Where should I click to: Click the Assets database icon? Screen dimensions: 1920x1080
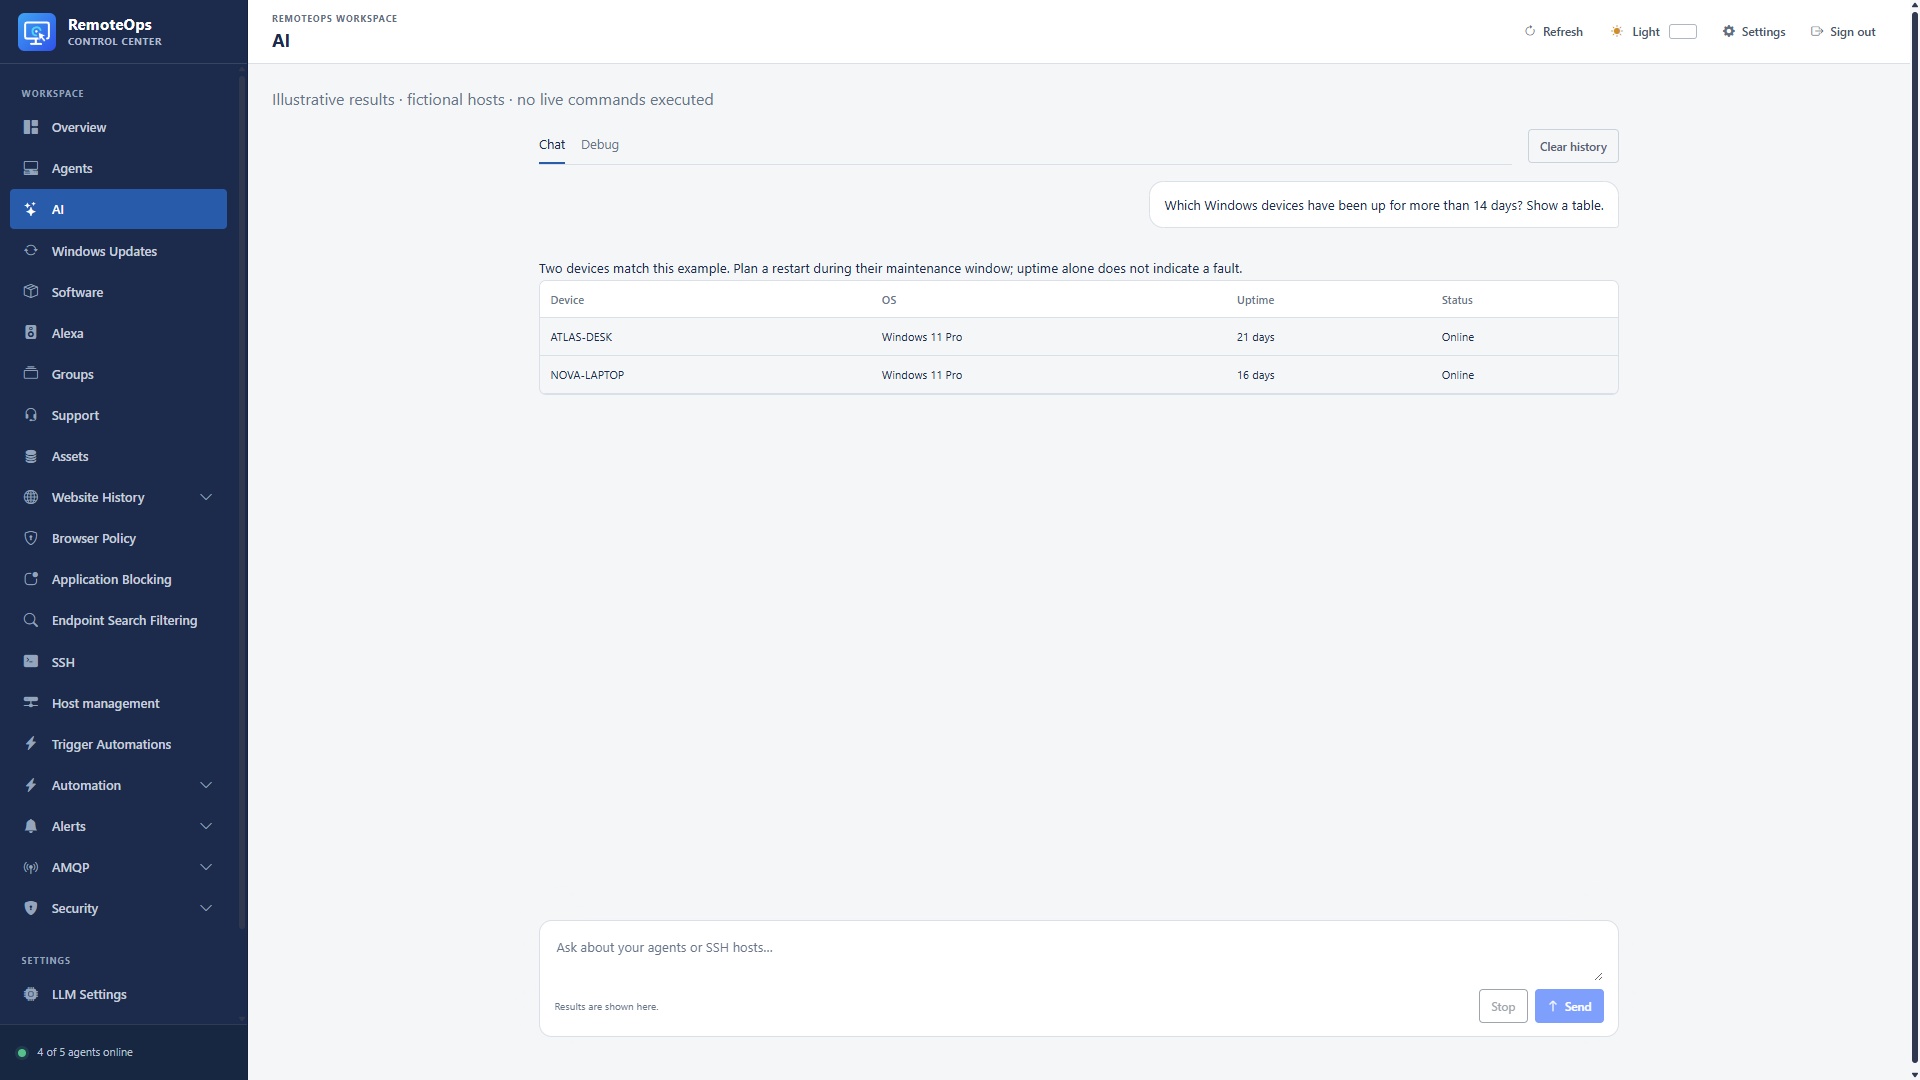pyautogui.click(x=31, y=456)
